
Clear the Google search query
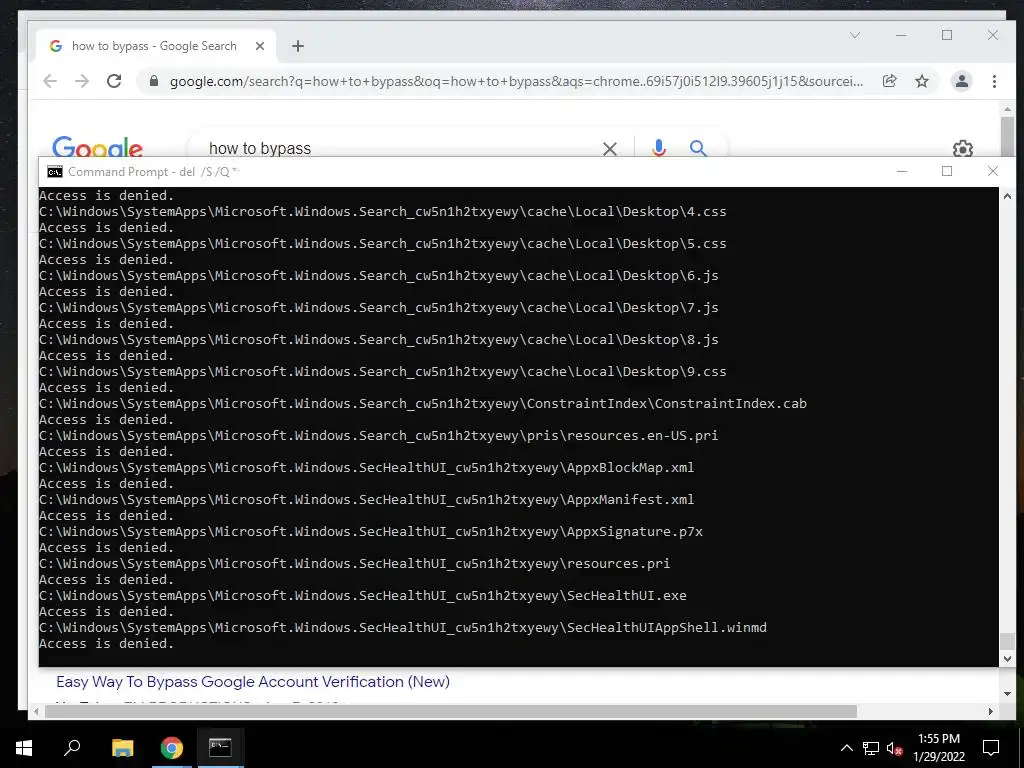(x=610, y=149)
